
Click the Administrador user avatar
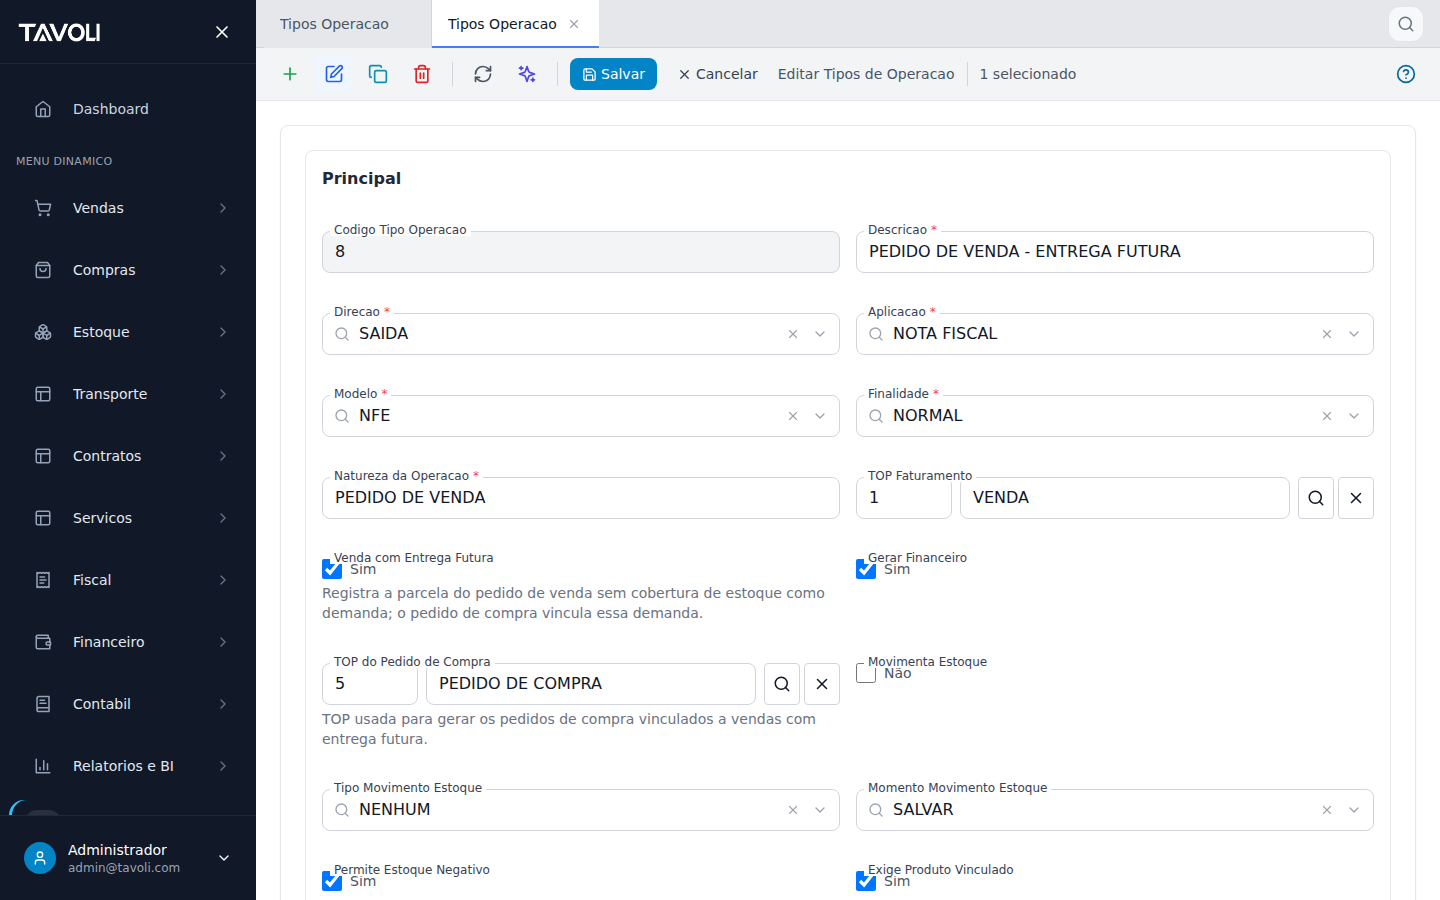(40, 858)
